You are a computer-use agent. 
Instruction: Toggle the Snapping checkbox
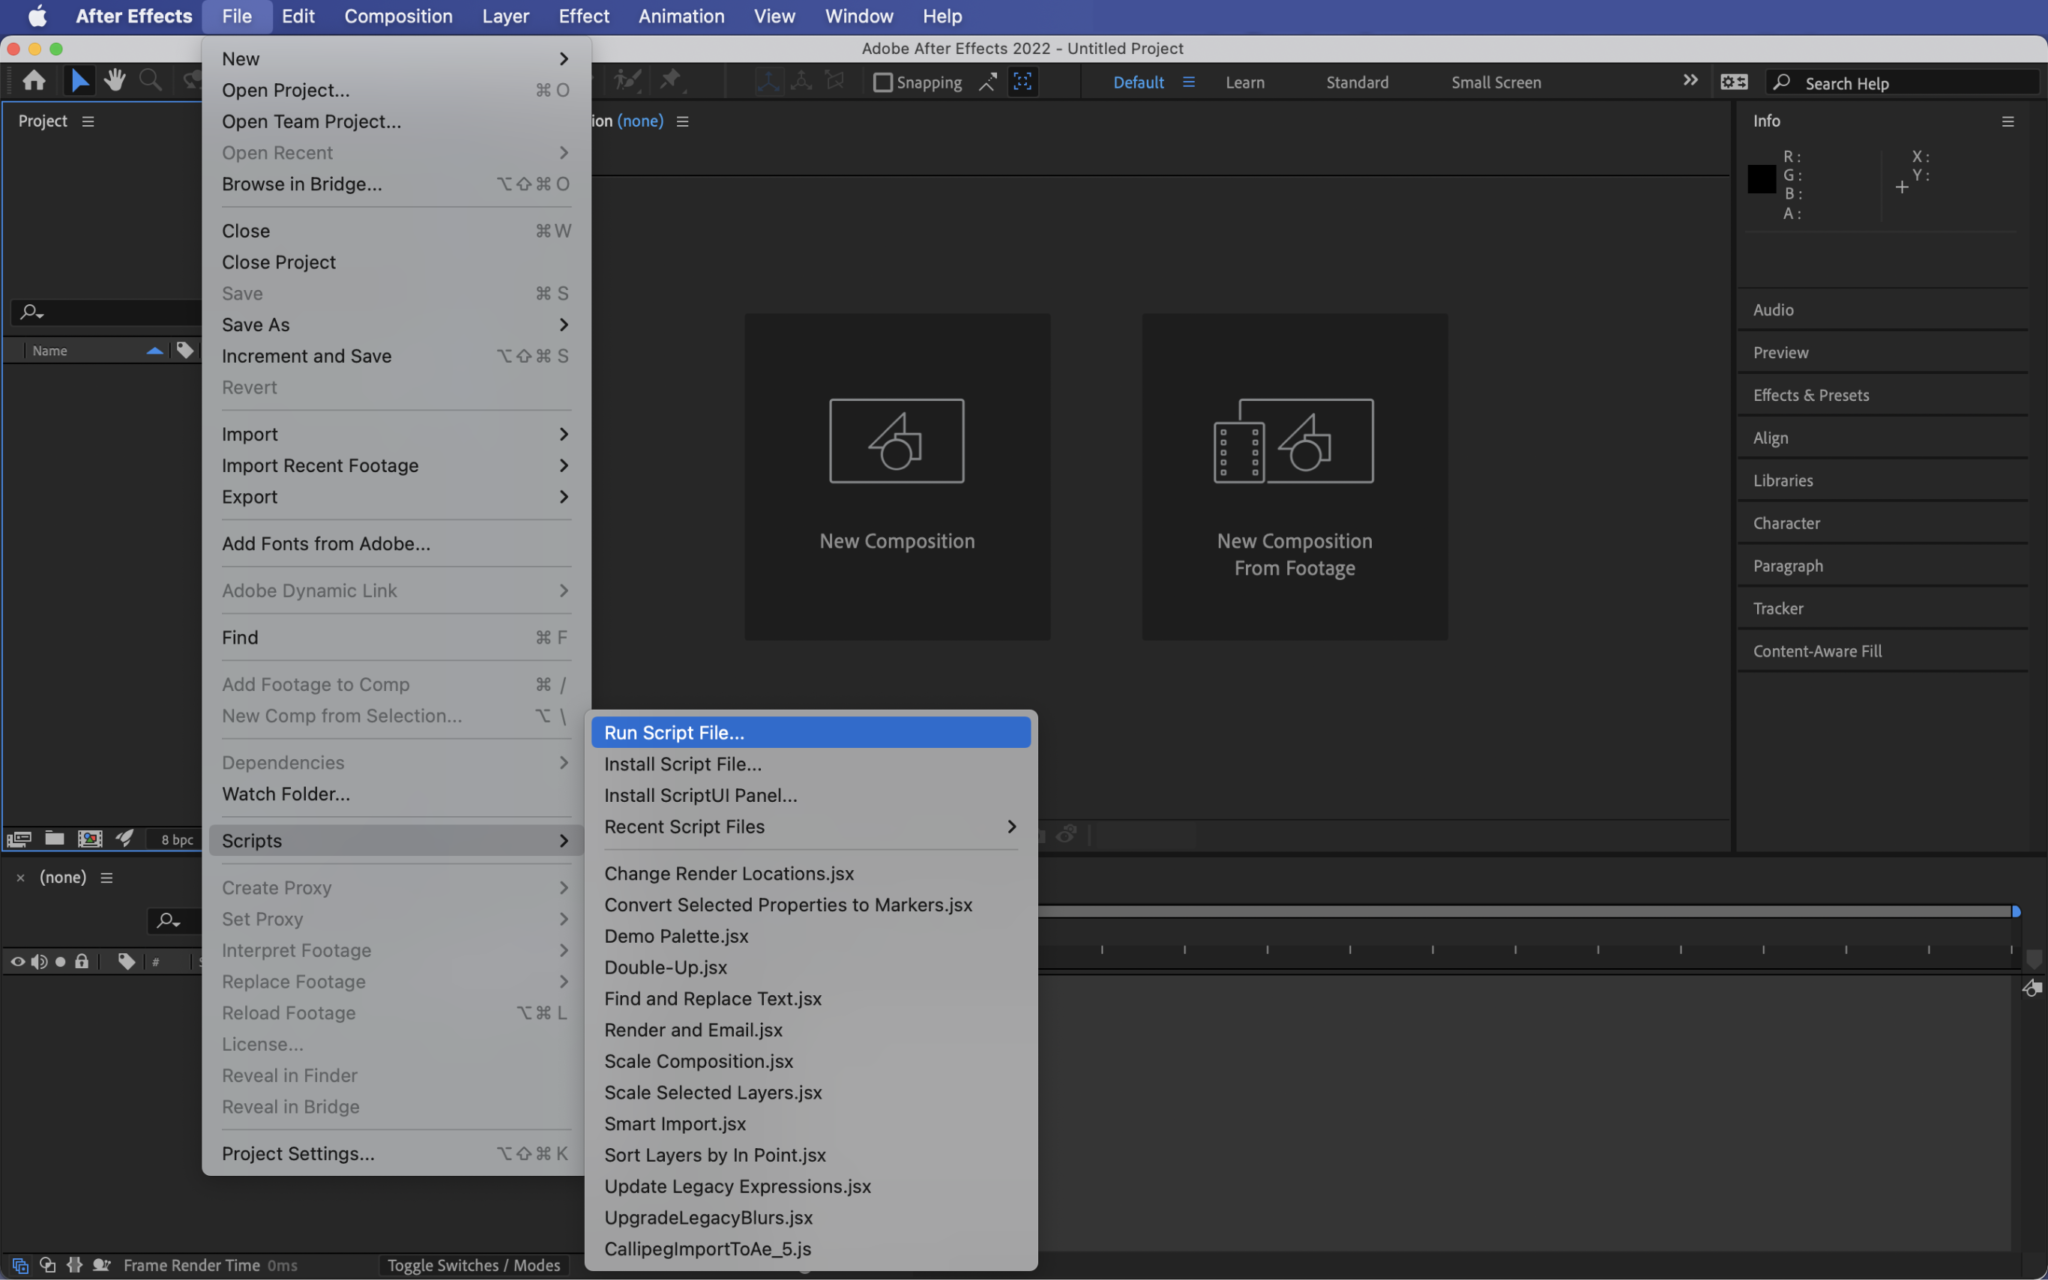pos(881,82)
